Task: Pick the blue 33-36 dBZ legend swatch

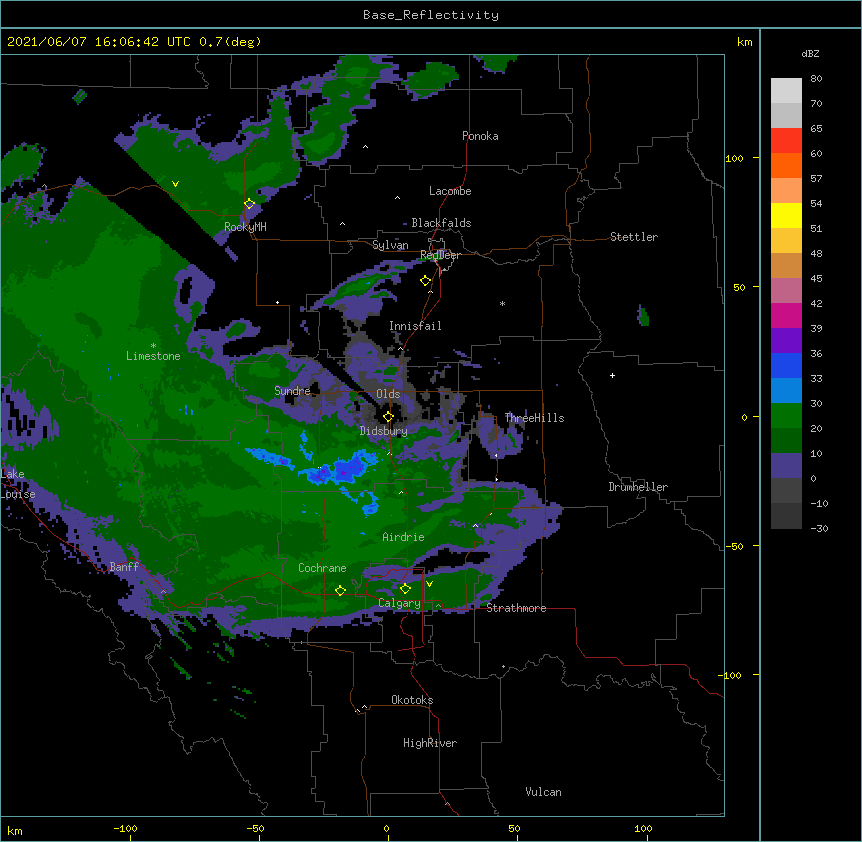Action: (x=786, y=365)
